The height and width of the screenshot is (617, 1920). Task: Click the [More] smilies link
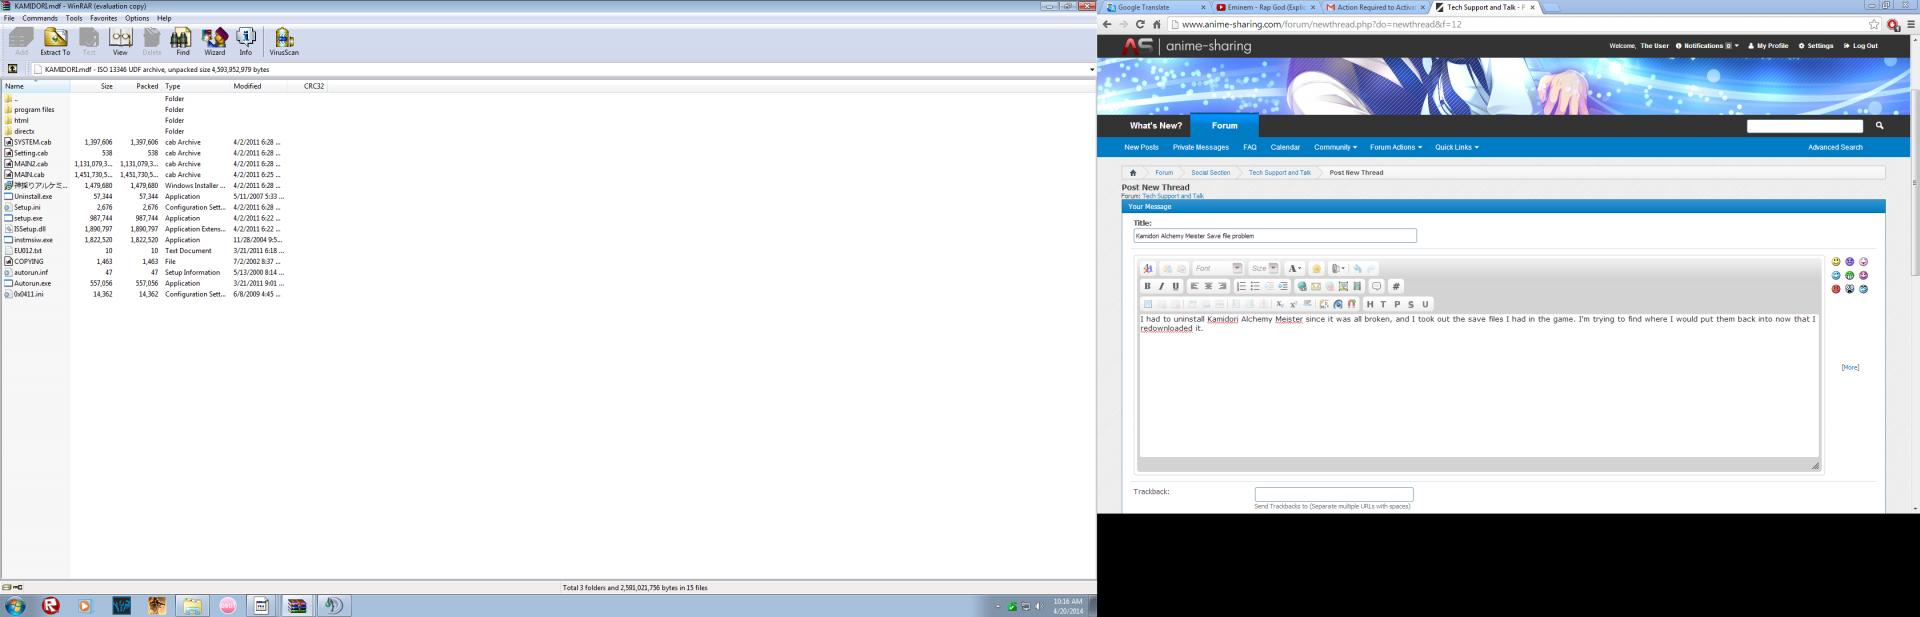1850,367
